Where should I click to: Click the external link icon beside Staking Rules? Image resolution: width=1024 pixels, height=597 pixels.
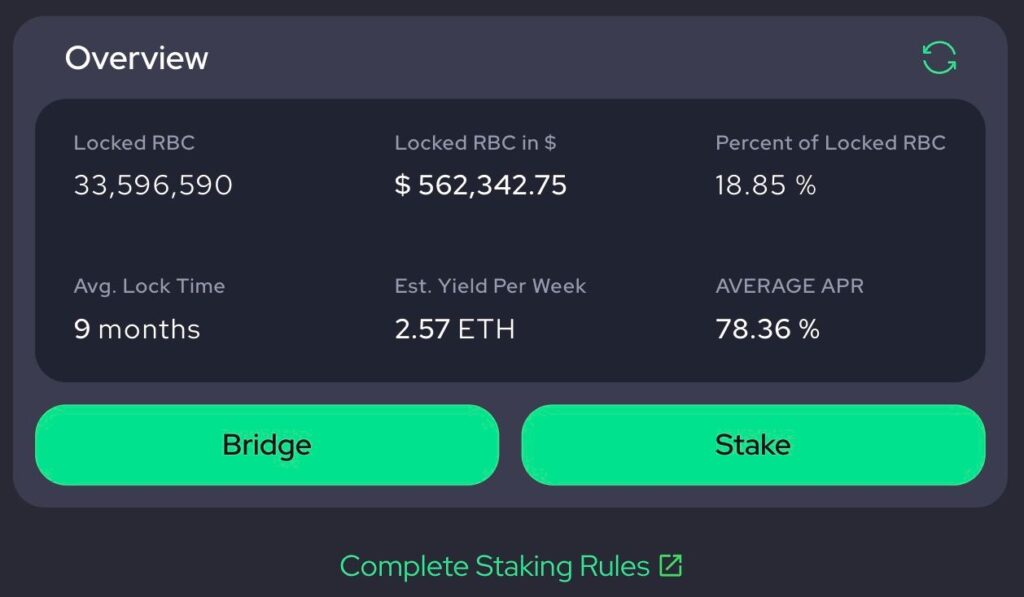click(x=671, y=564)
